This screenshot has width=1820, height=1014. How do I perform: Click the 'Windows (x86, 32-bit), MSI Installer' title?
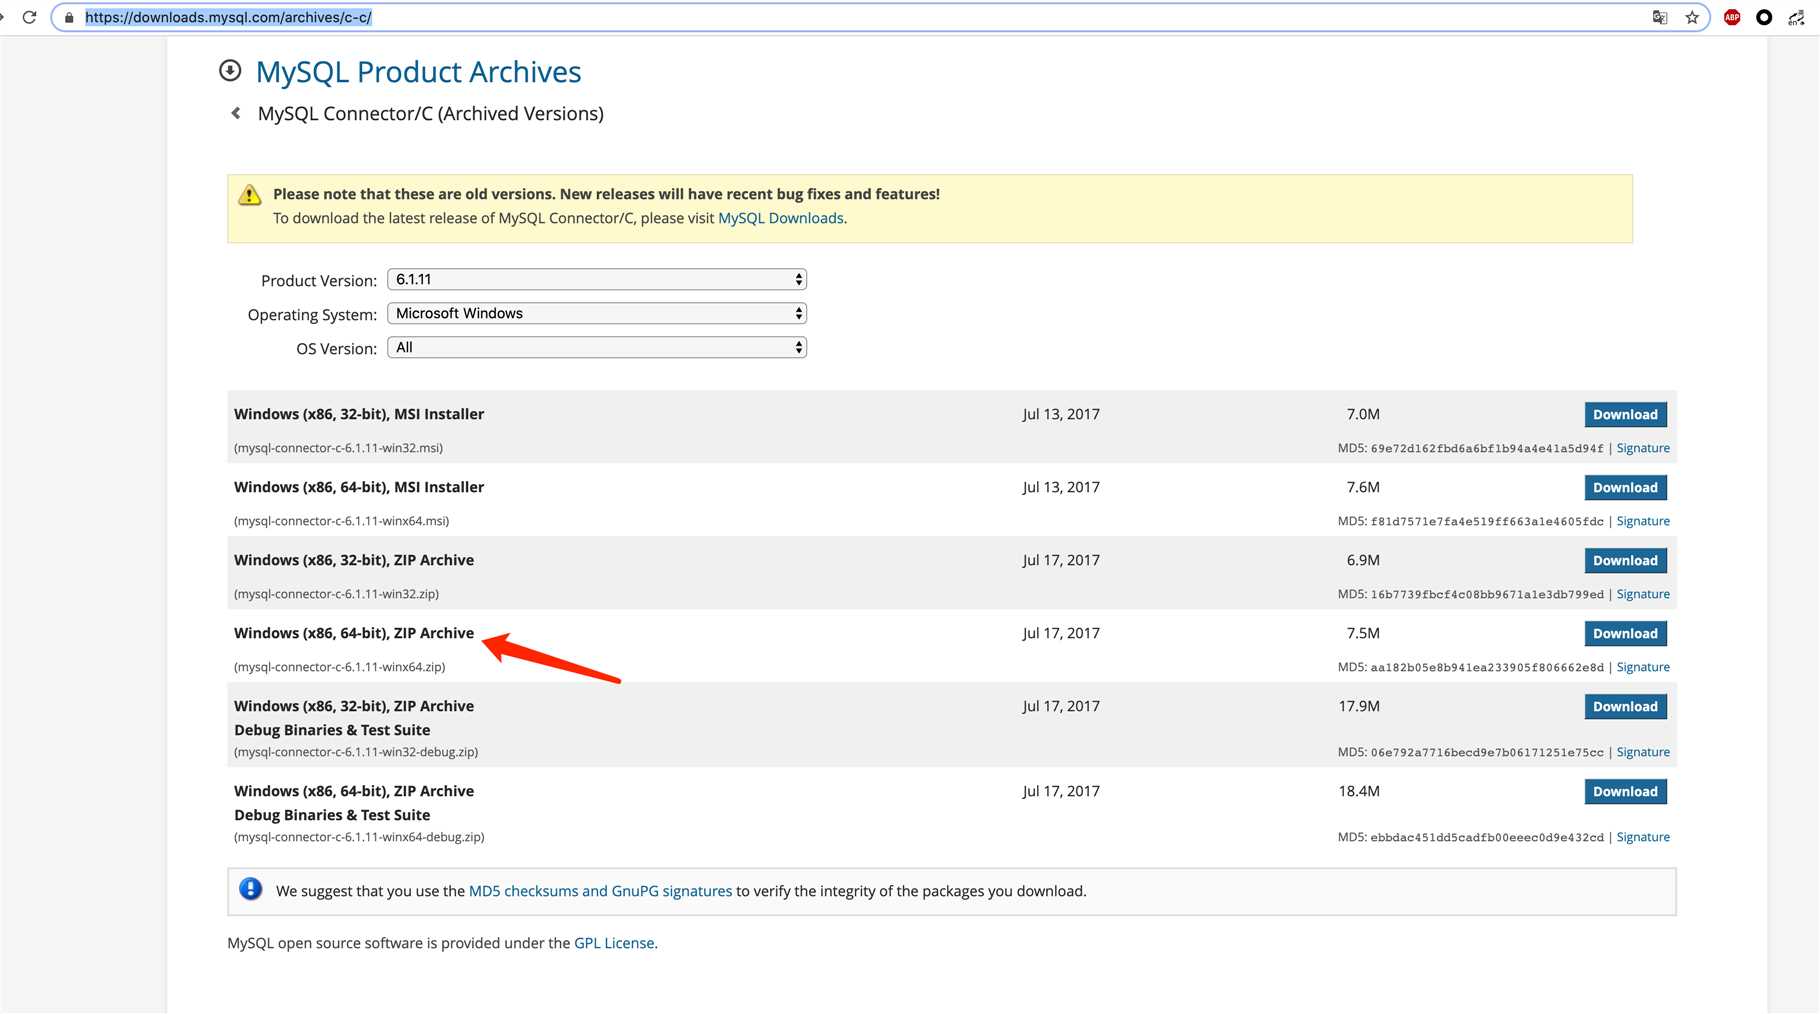pyautogui.click(x=359, y=414)
